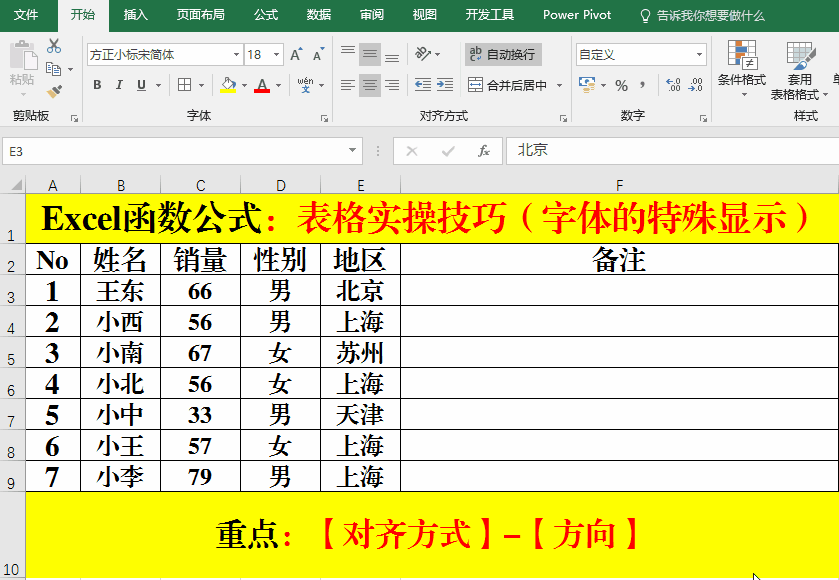
Task: Switch to the Power Pivot tab
Action: coord(577,15)
